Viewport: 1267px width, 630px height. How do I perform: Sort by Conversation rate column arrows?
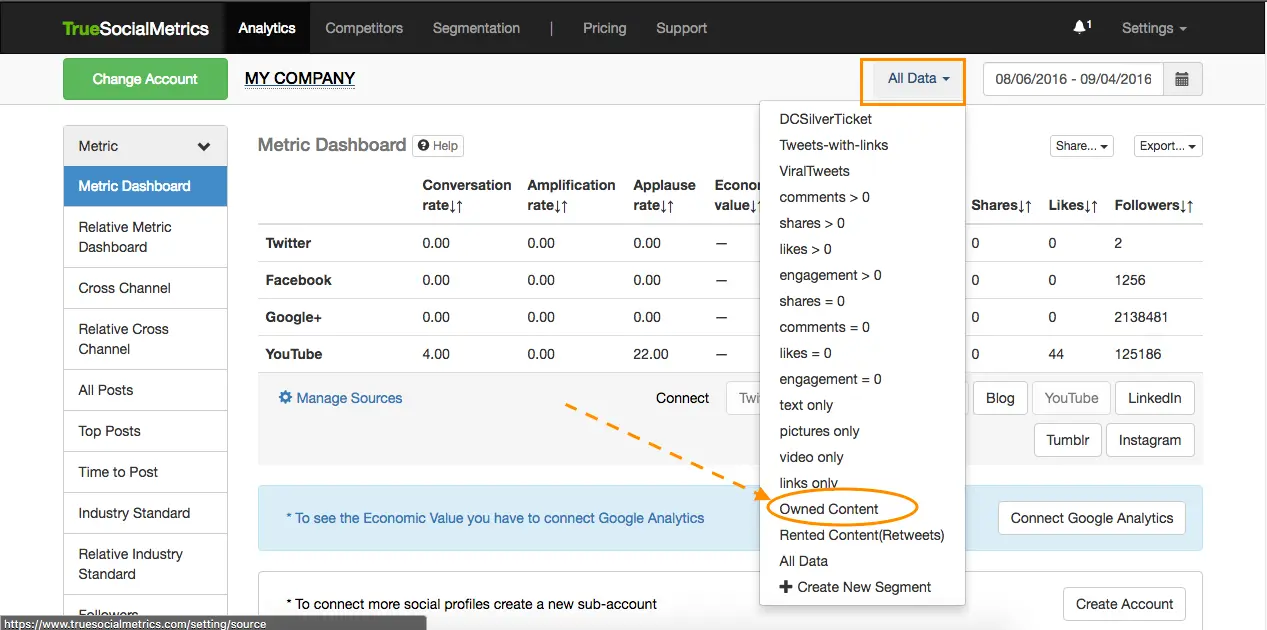(455, 206)
